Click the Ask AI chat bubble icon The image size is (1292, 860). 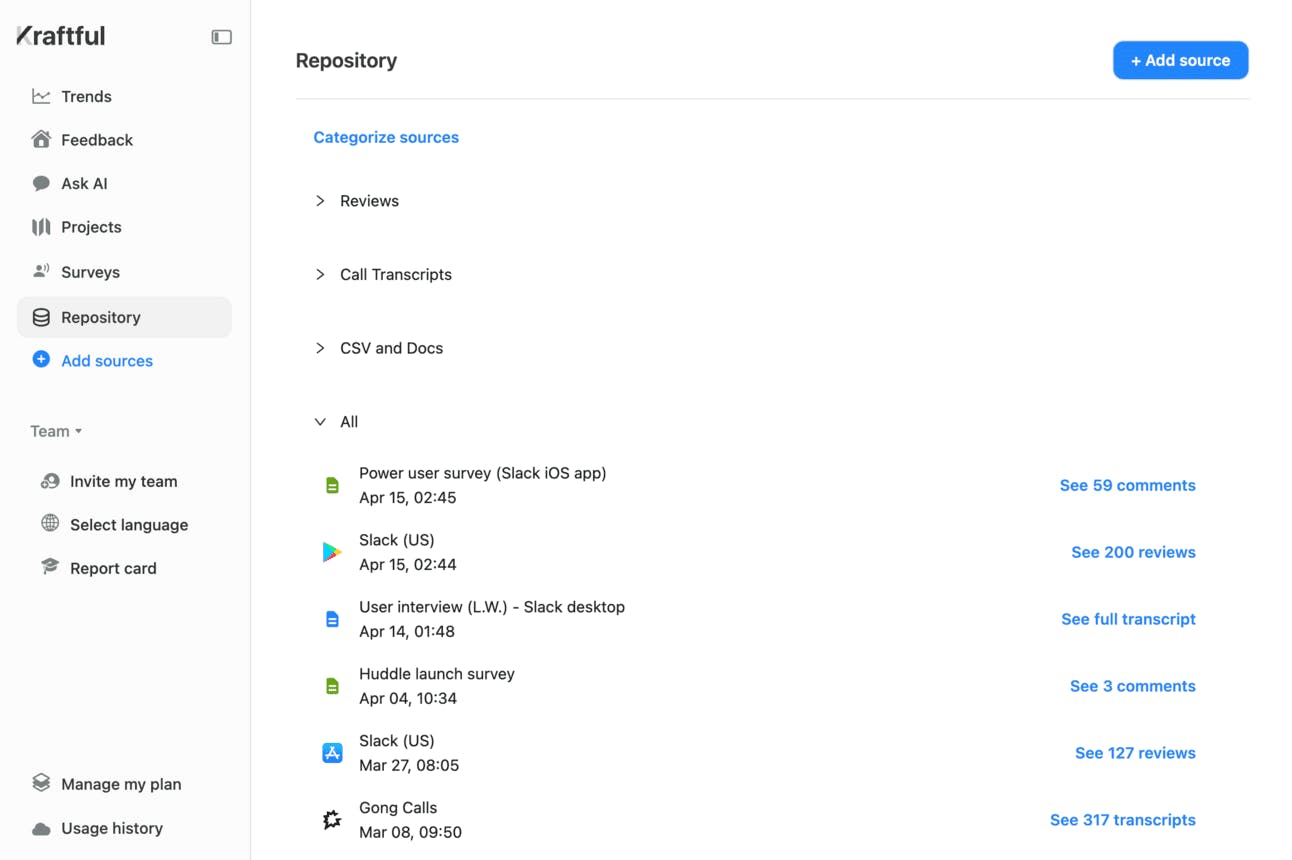[41, 183]
